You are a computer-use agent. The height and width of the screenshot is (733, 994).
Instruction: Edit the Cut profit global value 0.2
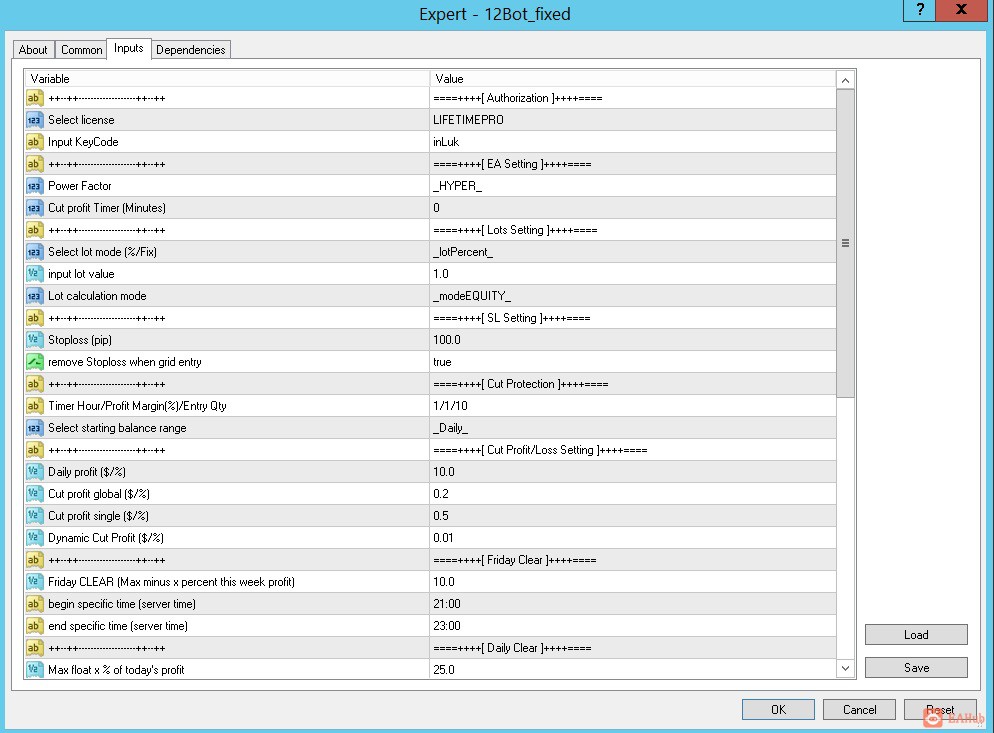pyautogui.click(x=633, y=494)
